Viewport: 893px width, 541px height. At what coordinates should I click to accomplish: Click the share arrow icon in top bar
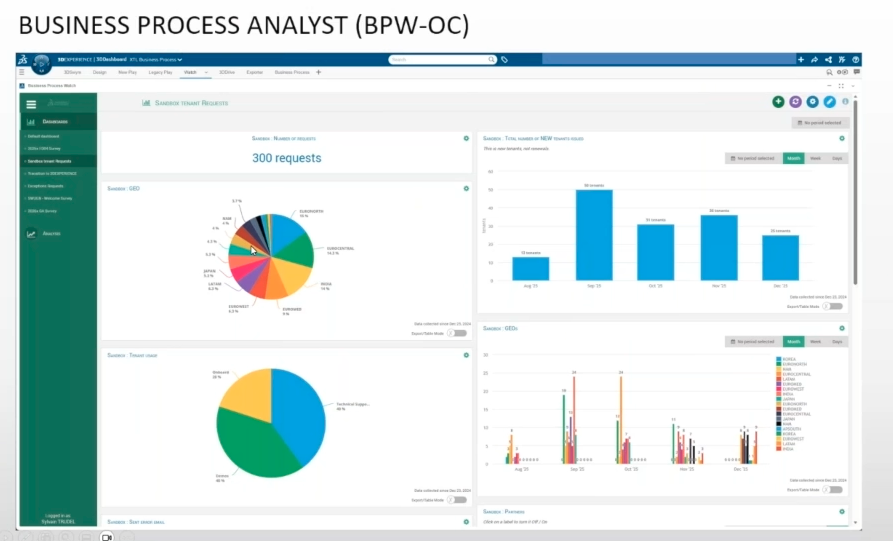[x=814, y=59]
